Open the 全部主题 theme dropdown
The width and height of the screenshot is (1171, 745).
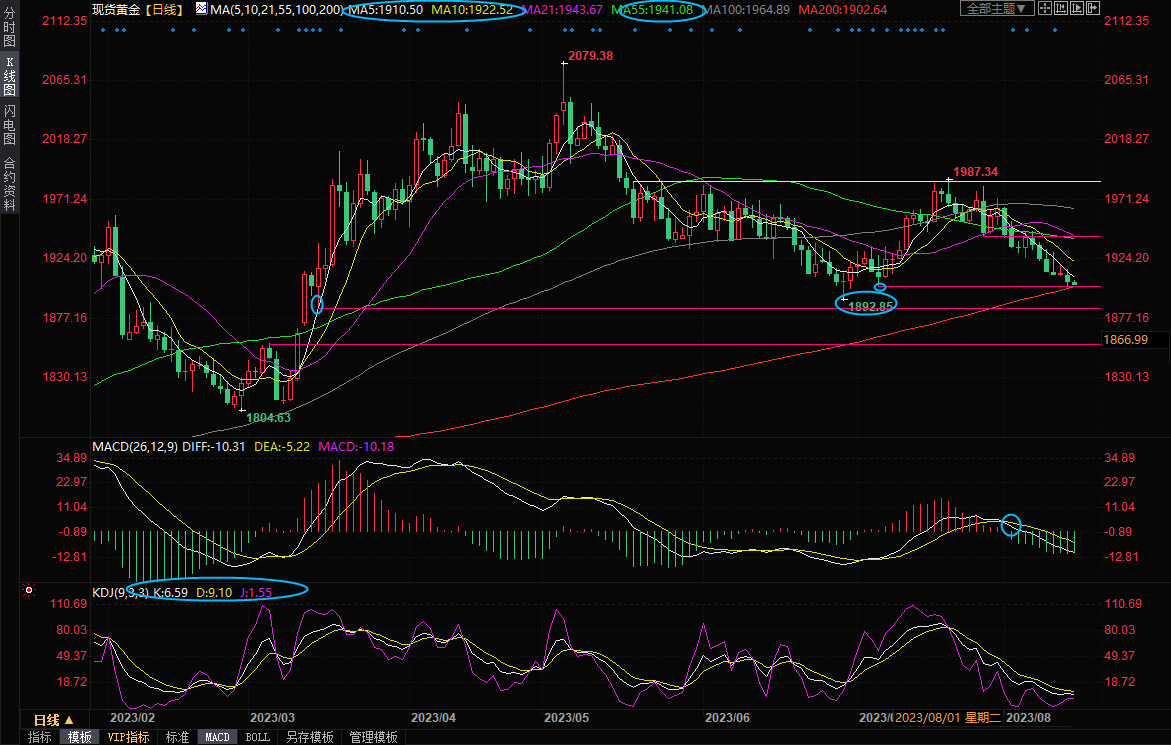click(997, 9)
